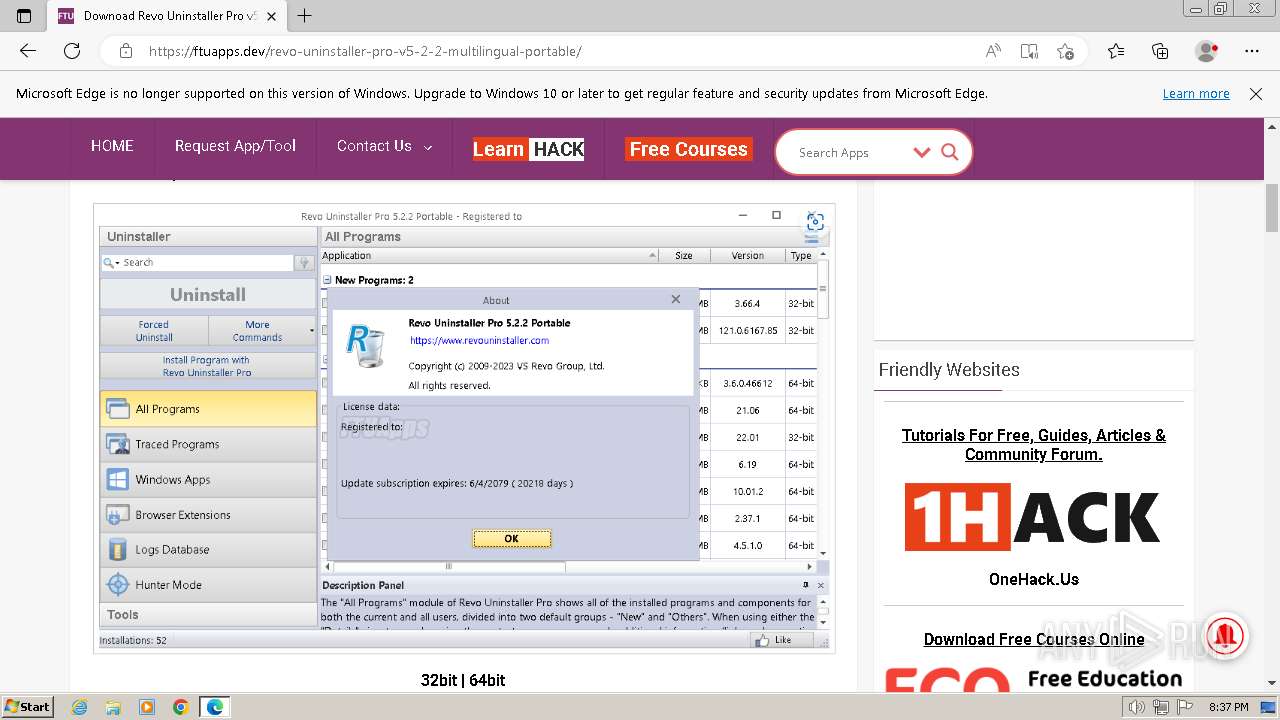Open Download Free Courses Online link

click(x=1034, y=639)
